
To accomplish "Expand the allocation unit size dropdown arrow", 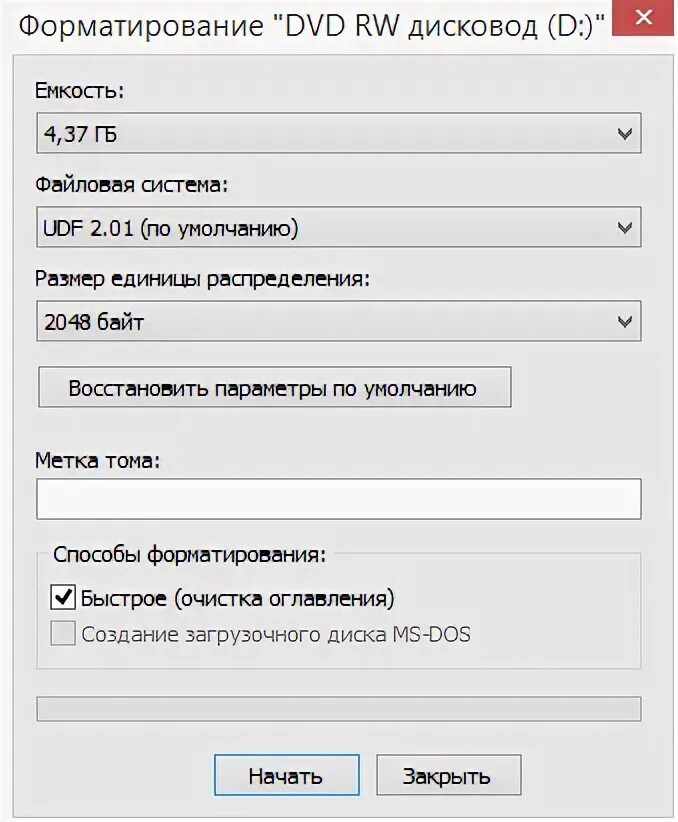I will pos(624,321).
